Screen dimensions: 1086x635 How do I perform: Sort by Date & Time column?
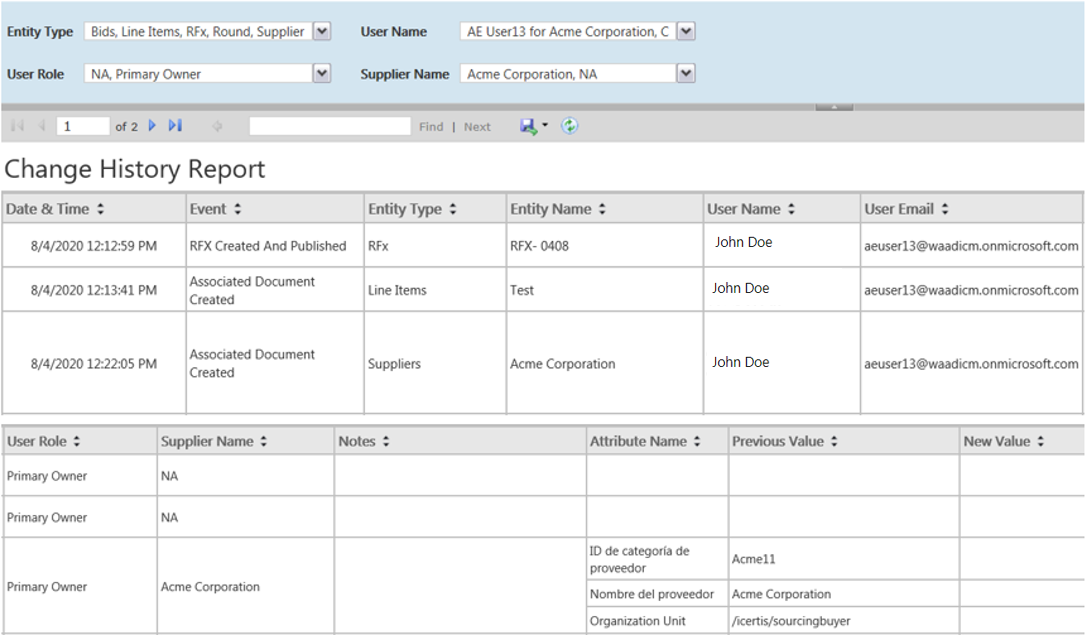[100, 209]
